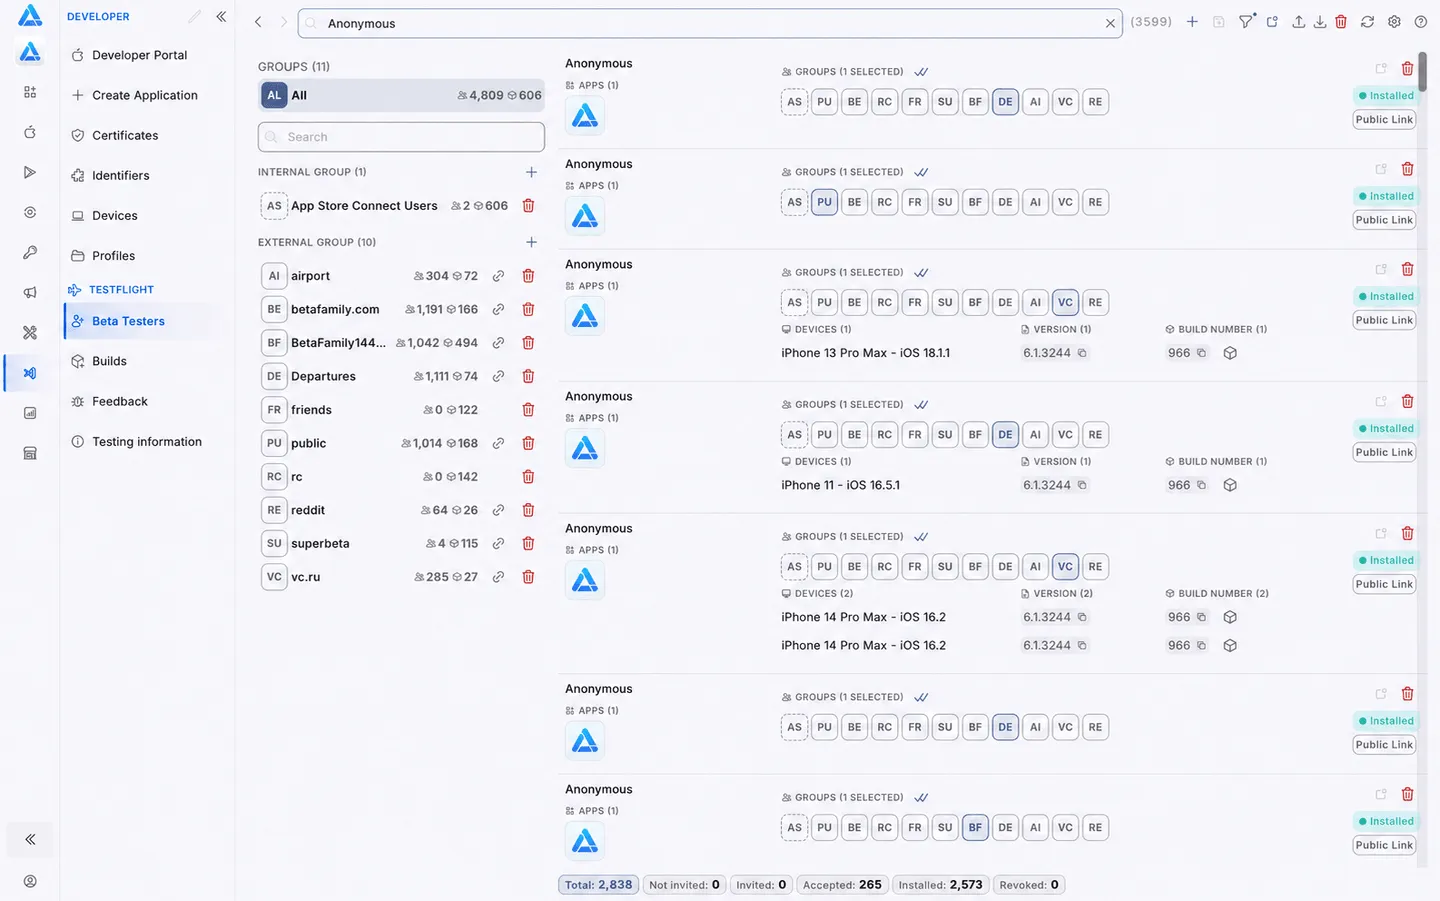Toggle the DE chip on the iPhone 11 tester

tap(1005, 434)
